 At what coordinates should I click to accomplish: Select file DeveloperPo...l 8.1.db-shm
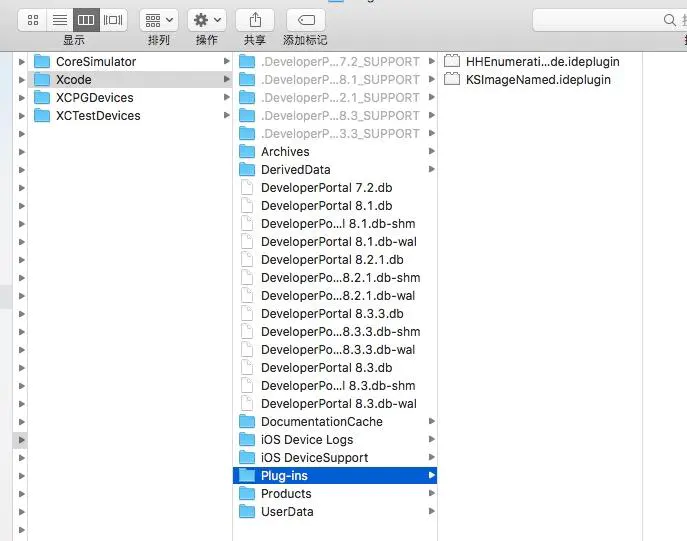(x=335, y=223)
